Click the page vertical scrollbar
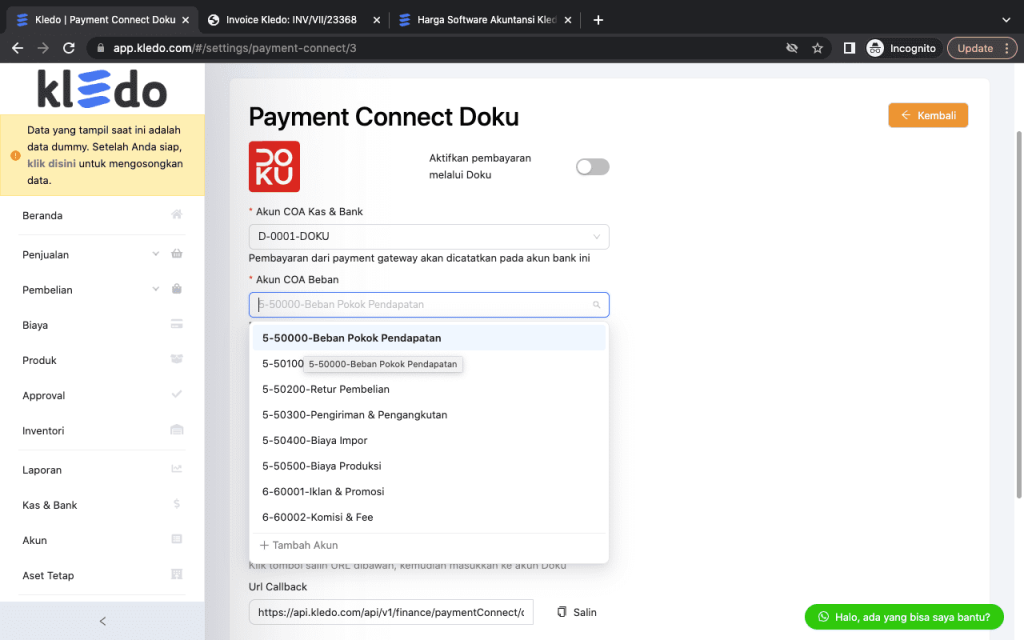Viewport: 1024px width, 640px height. pyautogui.click(x=1019, y=313)
